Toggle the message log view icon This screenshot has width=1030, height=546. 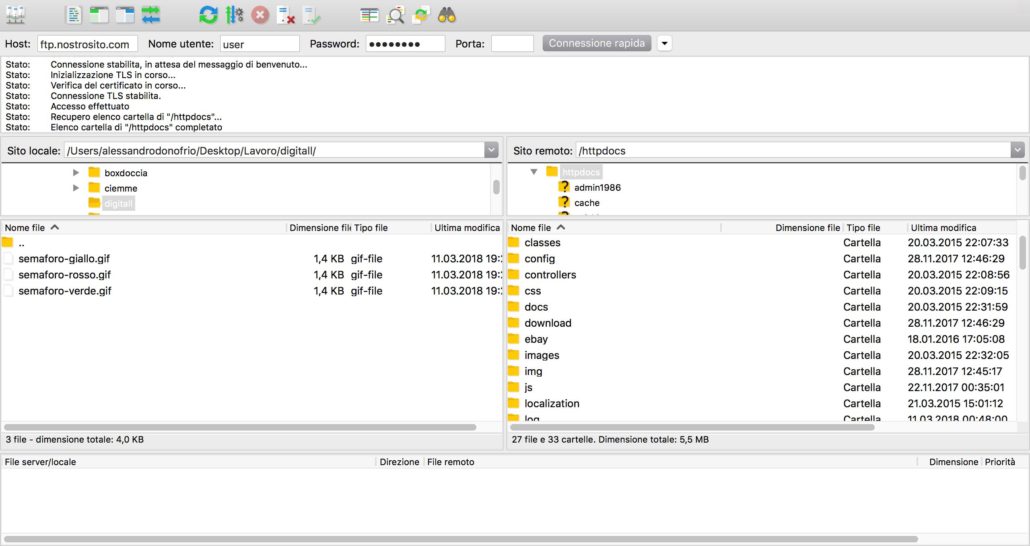click(74, 14)
